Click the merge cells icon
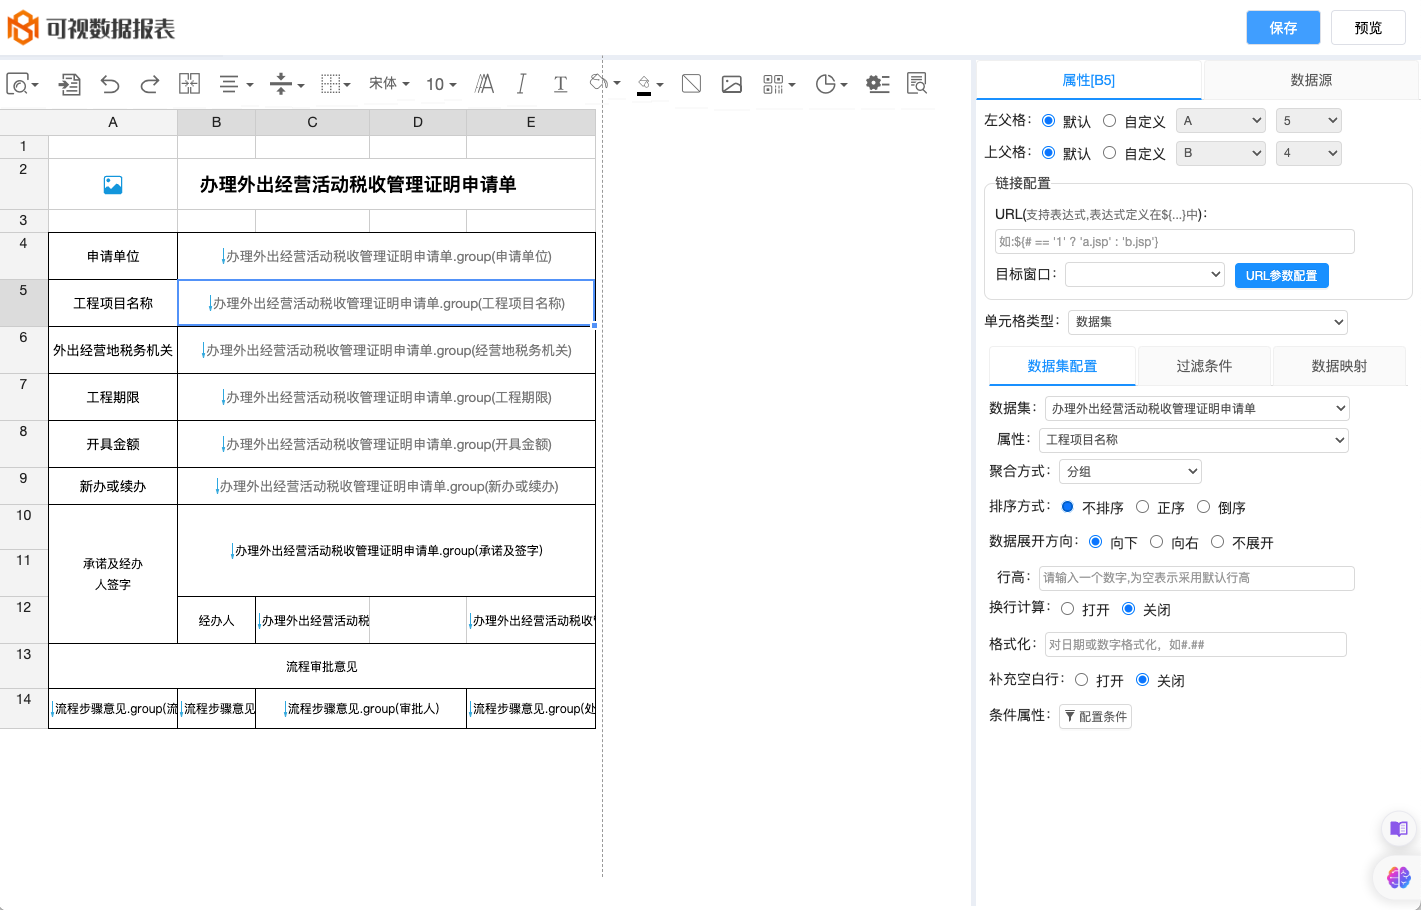The image size is (1421, 910). 190,84
